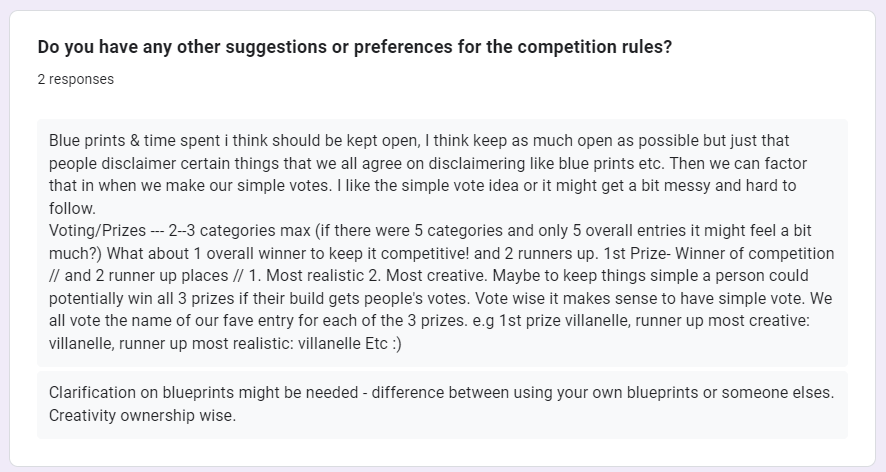Click "// and 2 runner up places" text
Screen dimensions: 886x472
coord(138,276)
